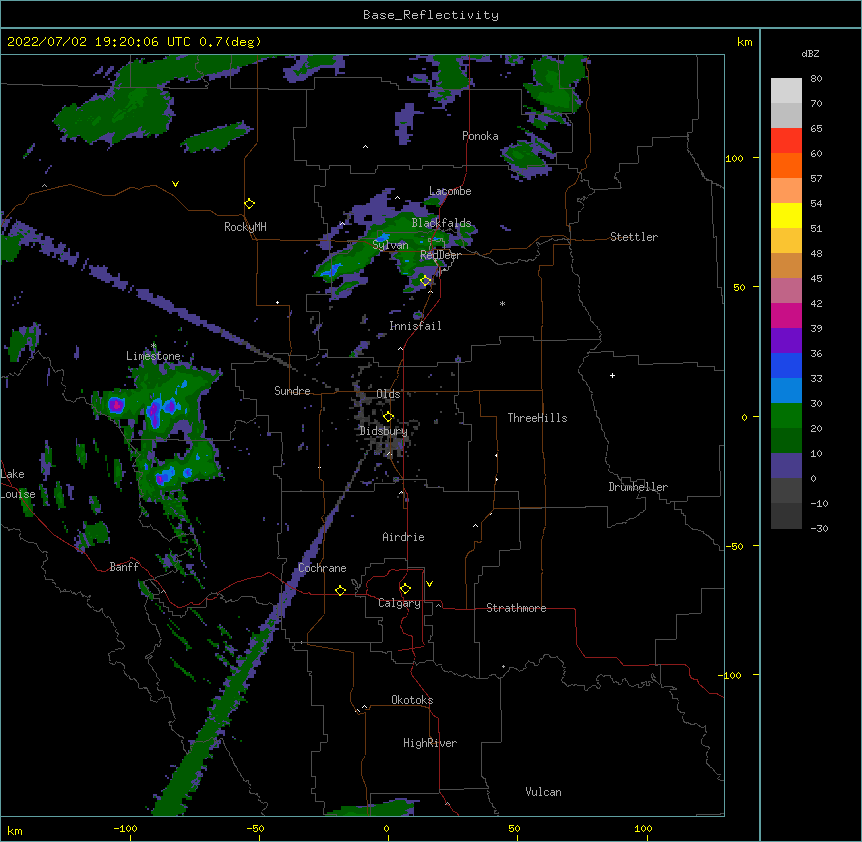Pick the bright yellow 54-51 dBZ swatch
The image size is (862, 842).
tap(786, 215)
